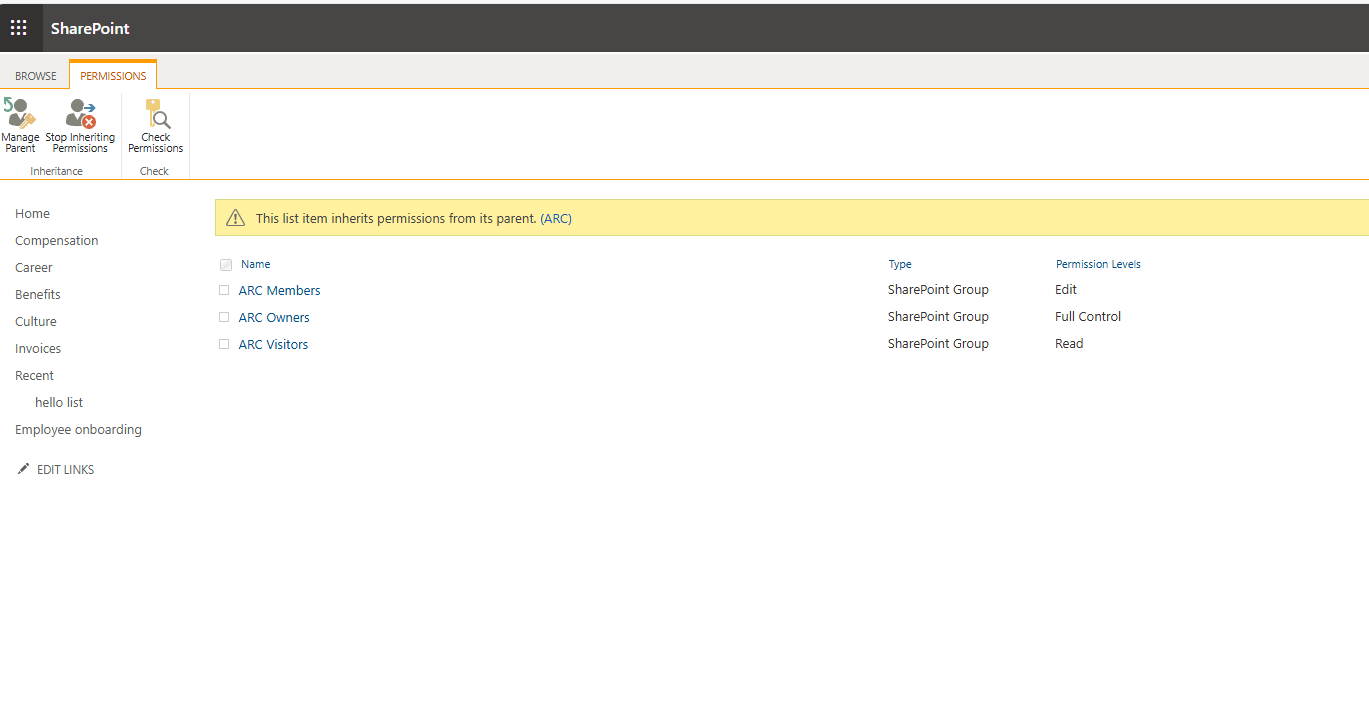
Task: Tick the ARC Visitors checkbox
Action: click(224, 345)
